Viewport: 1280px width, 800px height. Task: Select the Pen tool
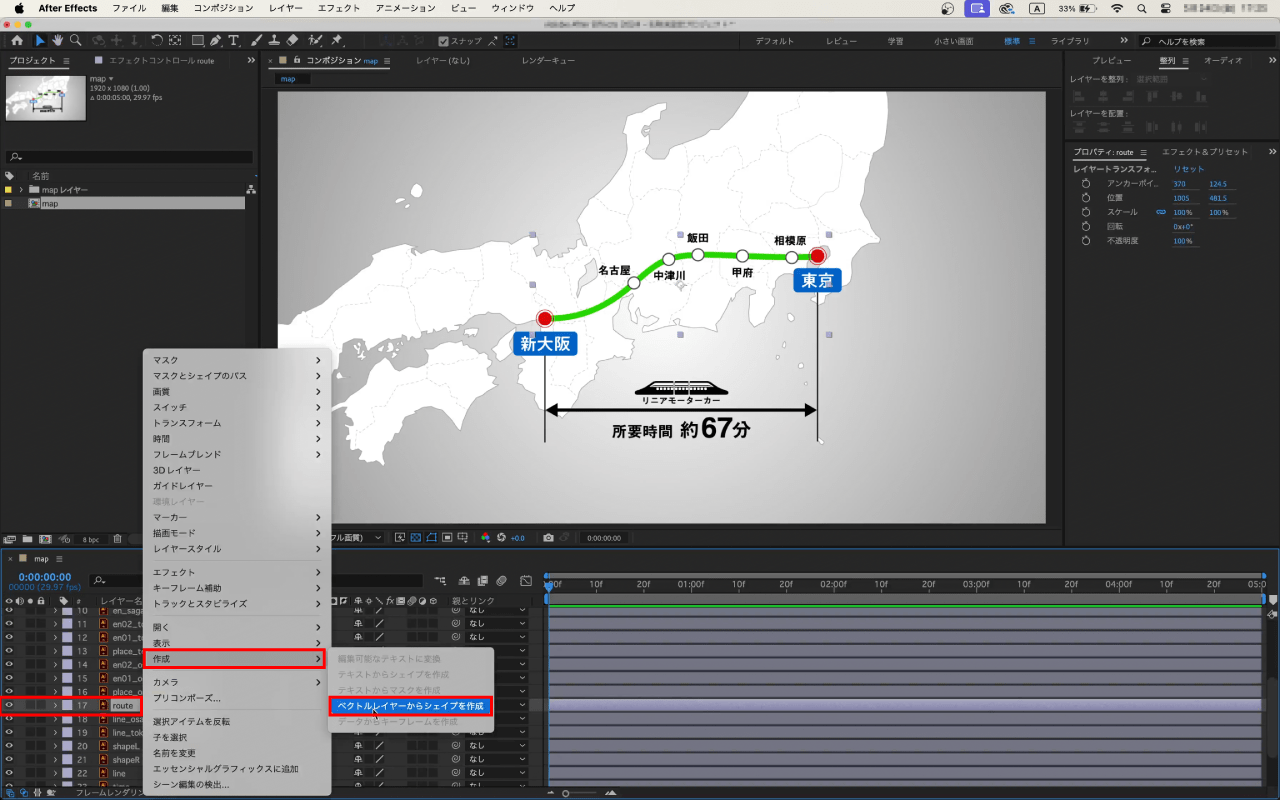point(217,41)
